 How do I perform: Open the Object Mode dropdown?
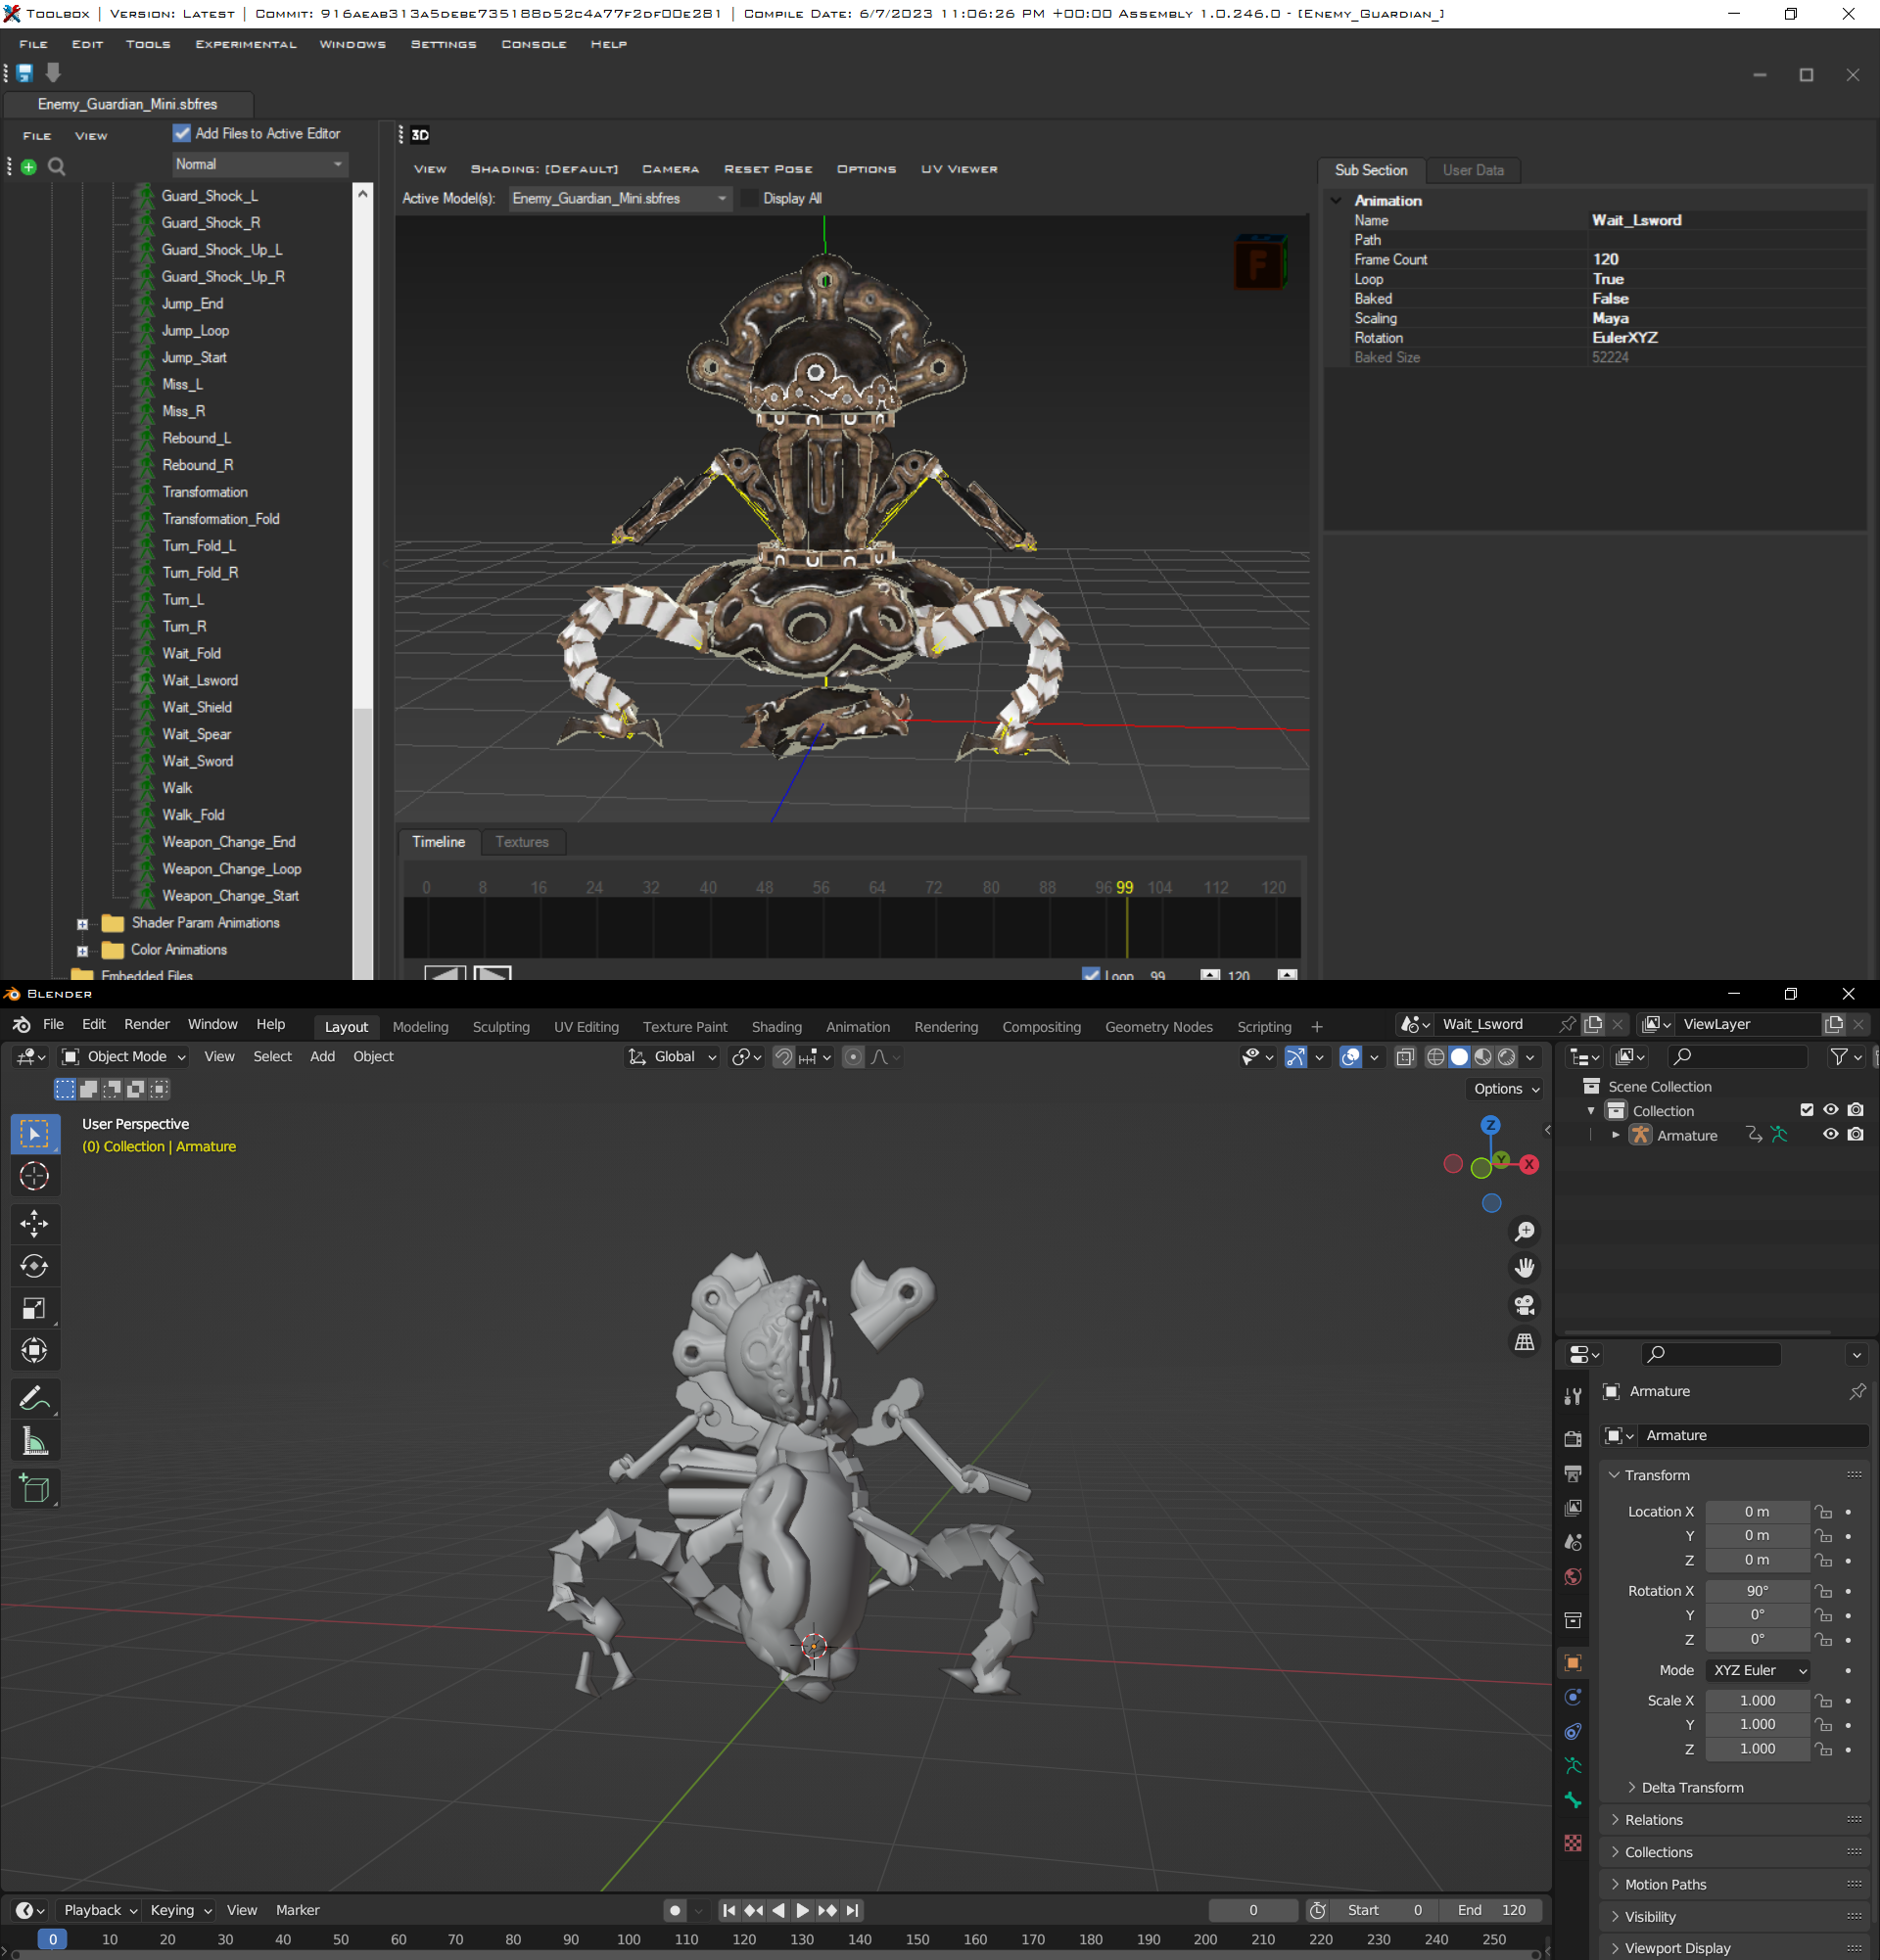[123, 1056]
